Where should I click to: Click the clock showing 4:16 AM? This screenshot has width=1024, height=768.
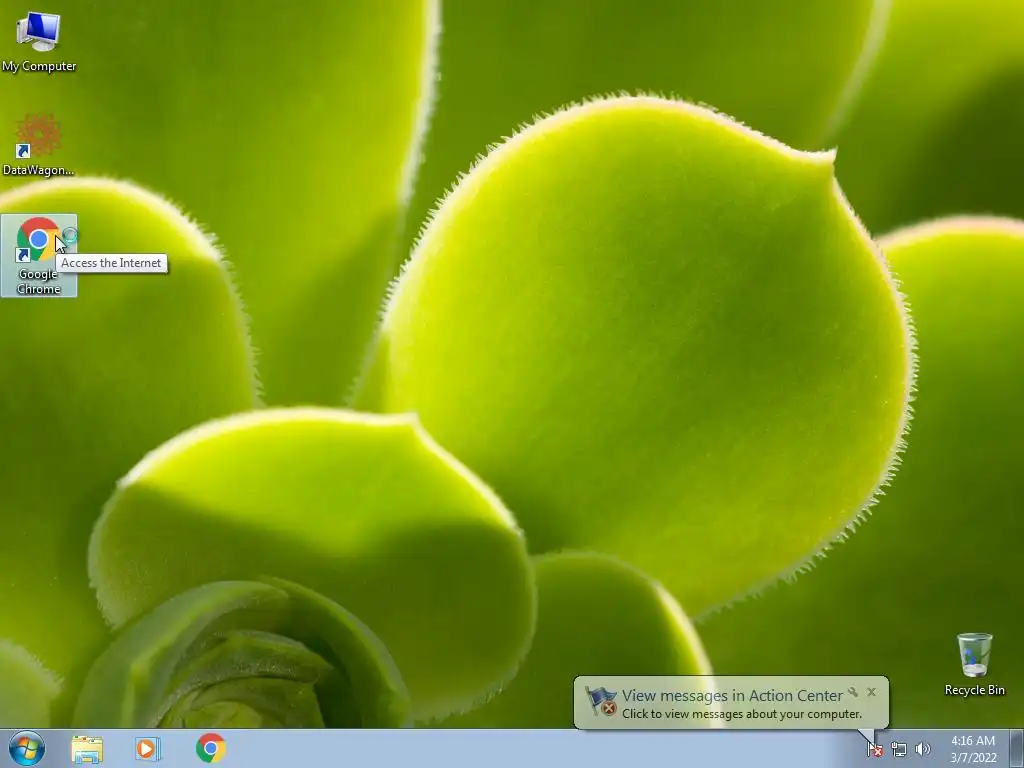point(973,749)
